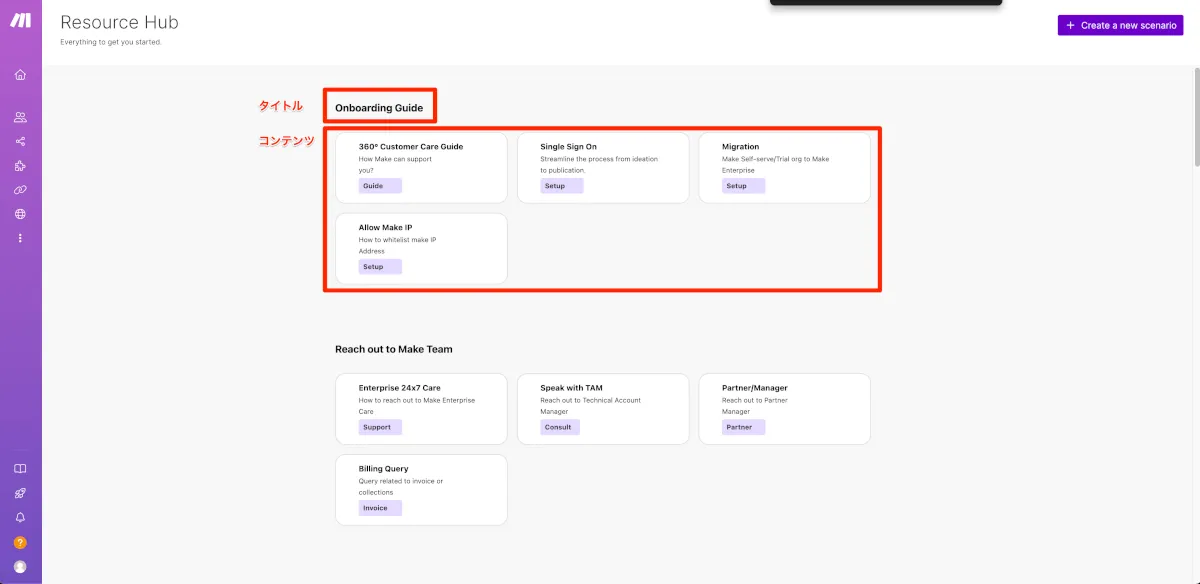
Task: Go to the Home icon in sidebar
Action: (x=20, y=75)
